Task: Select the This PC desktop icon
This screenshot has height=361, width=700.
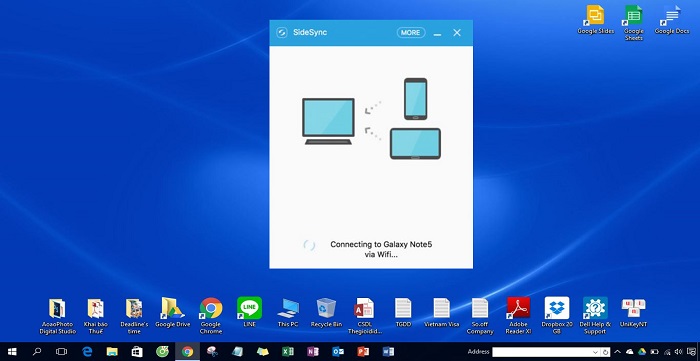Action: coord(288,313)
